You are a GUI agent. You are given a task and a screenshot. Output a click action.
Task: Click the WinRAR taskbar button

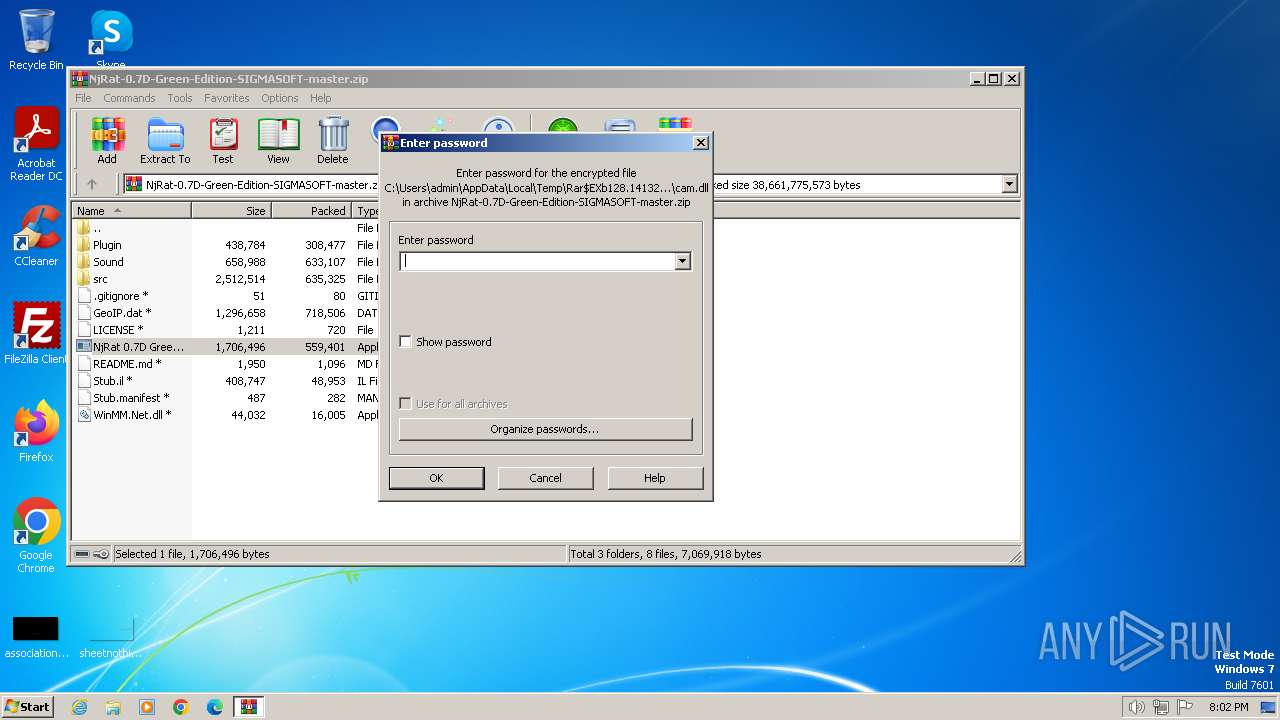tap(249, 707)
